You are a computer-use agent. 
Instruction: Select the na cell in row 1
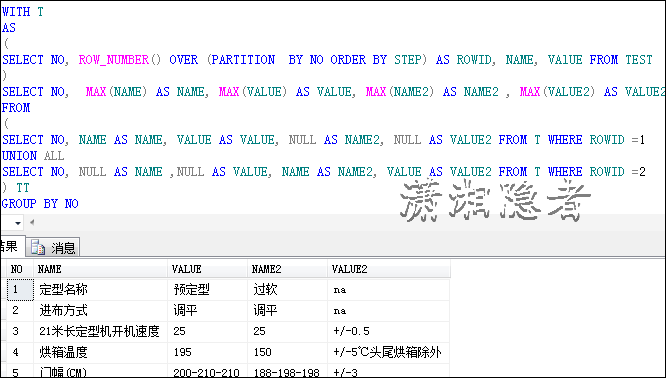389,290
